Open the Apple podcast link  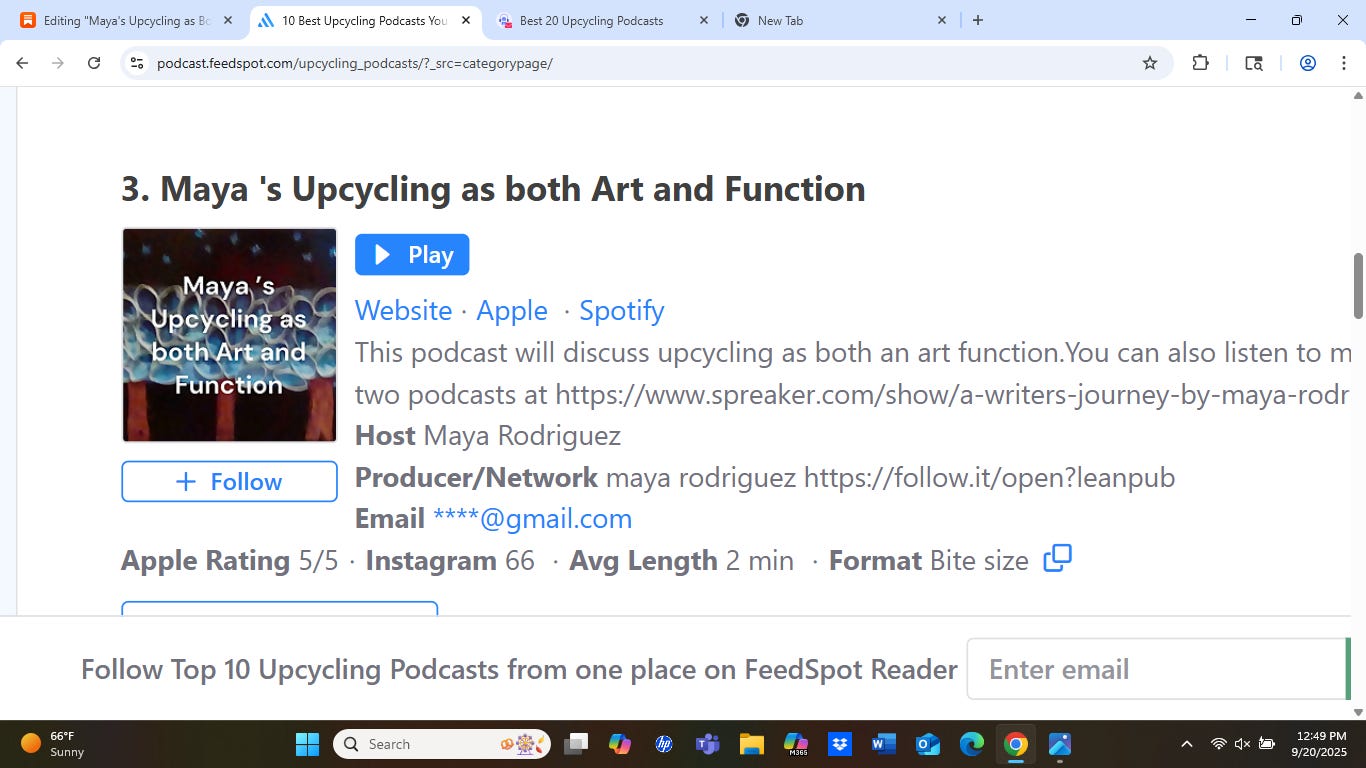(512, 310)
